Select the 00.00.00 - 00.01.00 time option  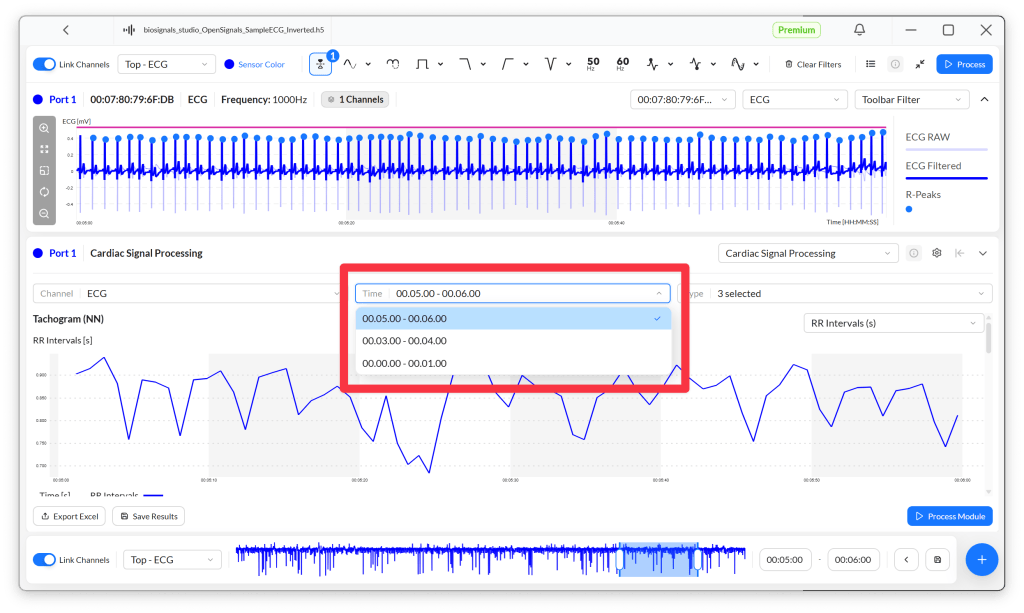tap(513, 364)
